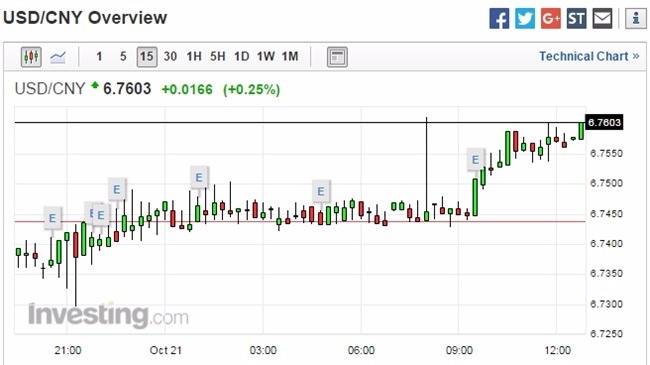Screen dimensions: 650x365
Task: Set chart to 1D timeframe
Action: 242,56
